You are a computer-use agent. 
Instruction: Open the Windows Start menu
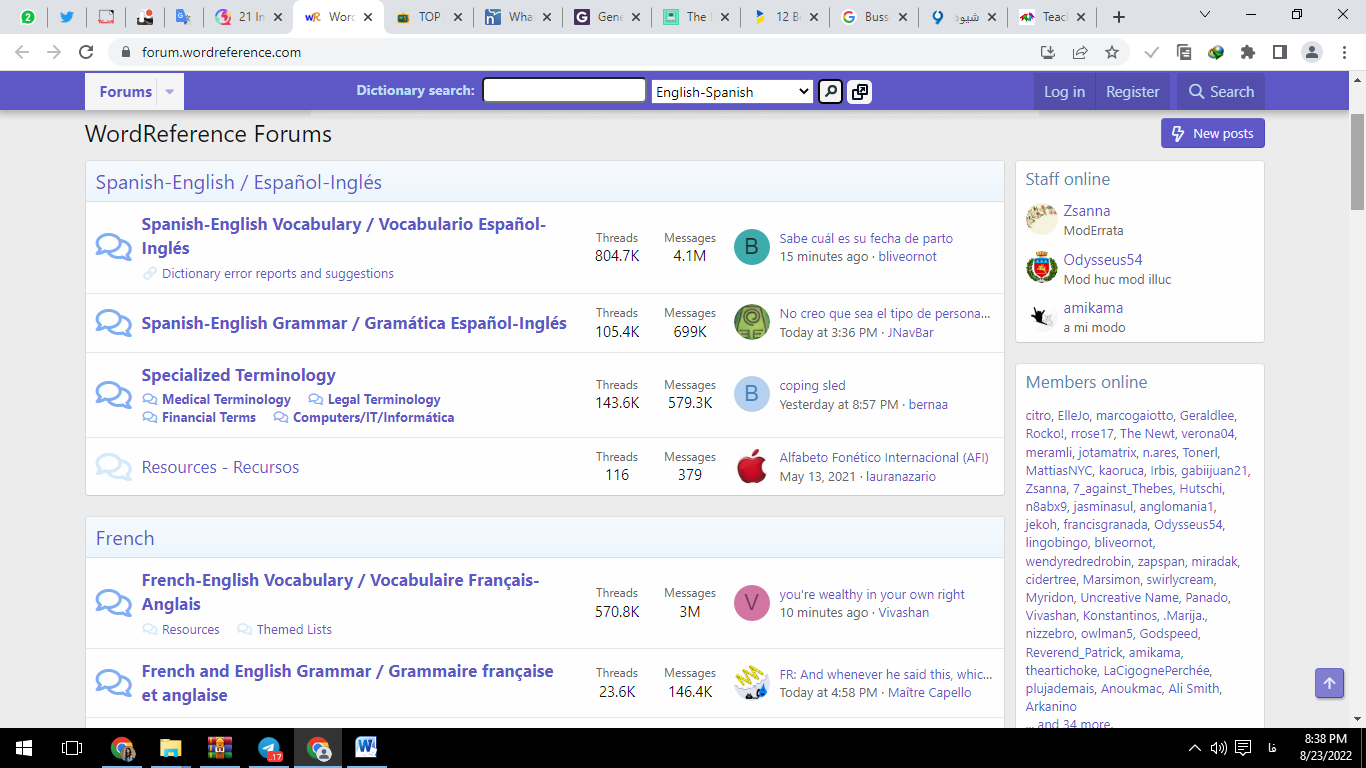pos(24,748)
